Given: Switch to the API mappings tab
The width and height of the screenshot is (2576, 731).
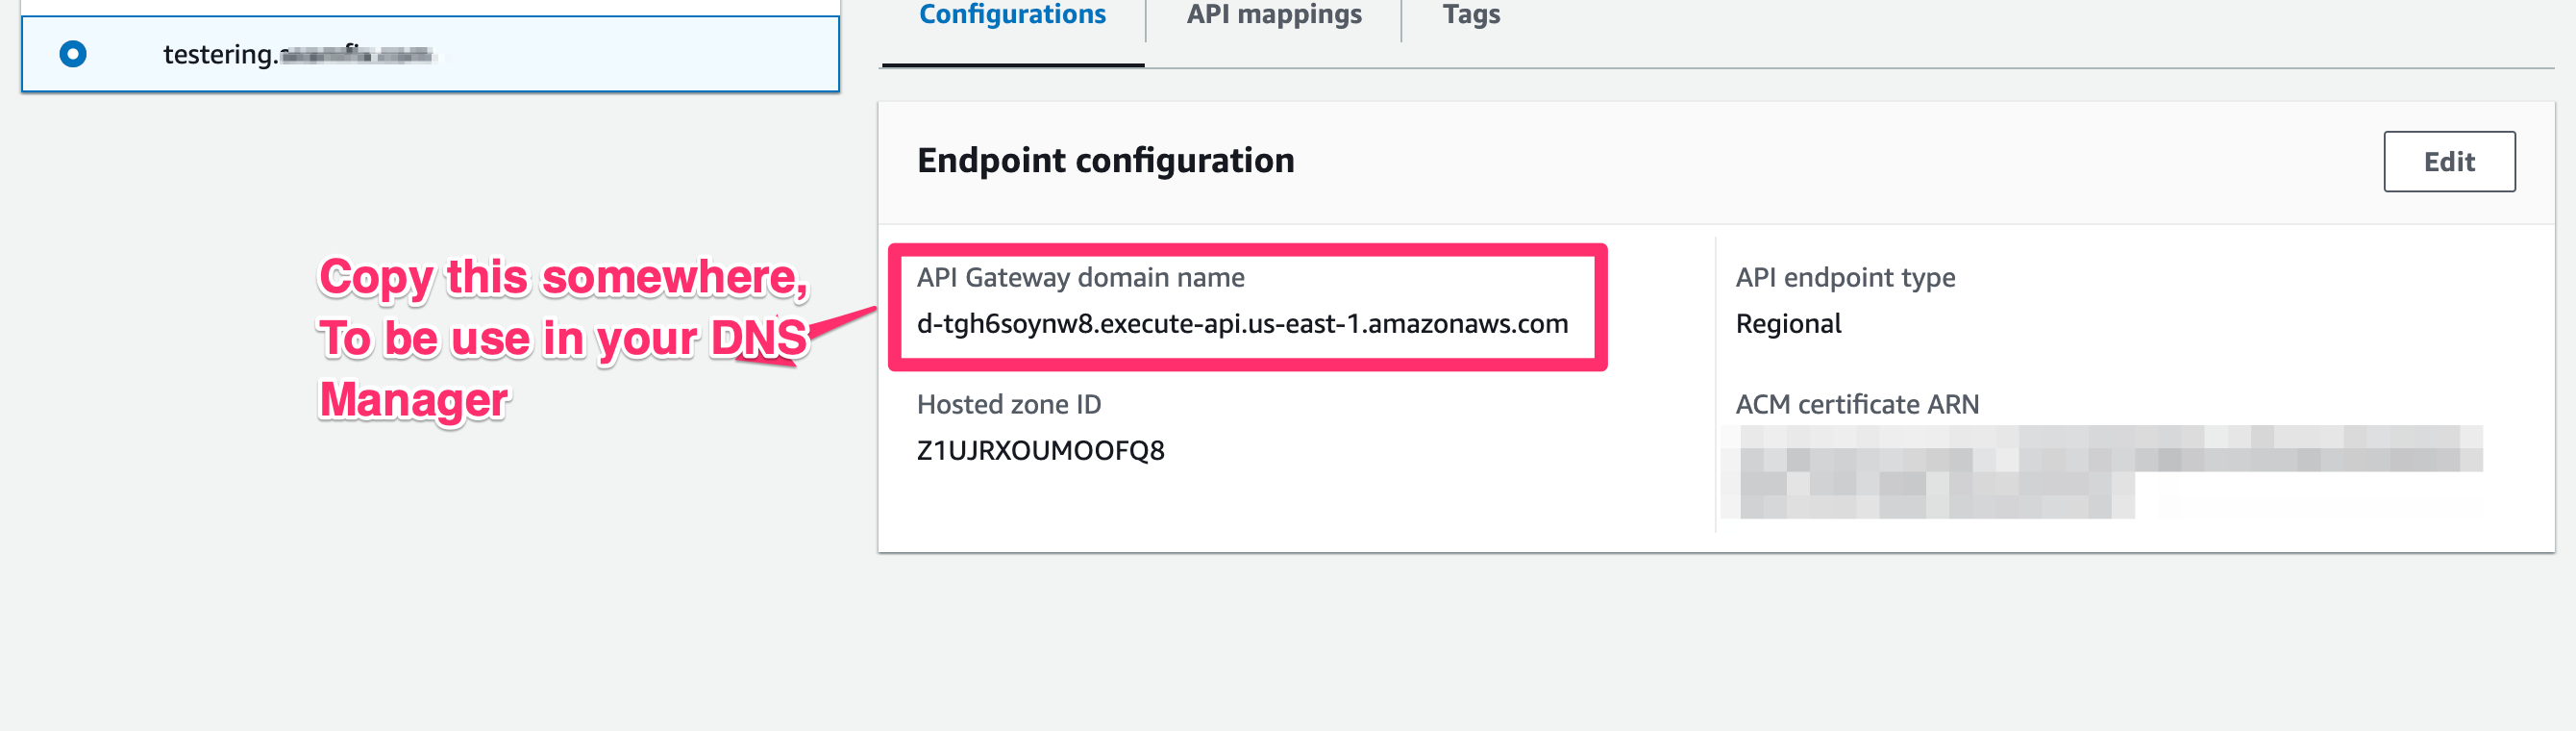Looking at the screenshot, I should pos(1273,15).
